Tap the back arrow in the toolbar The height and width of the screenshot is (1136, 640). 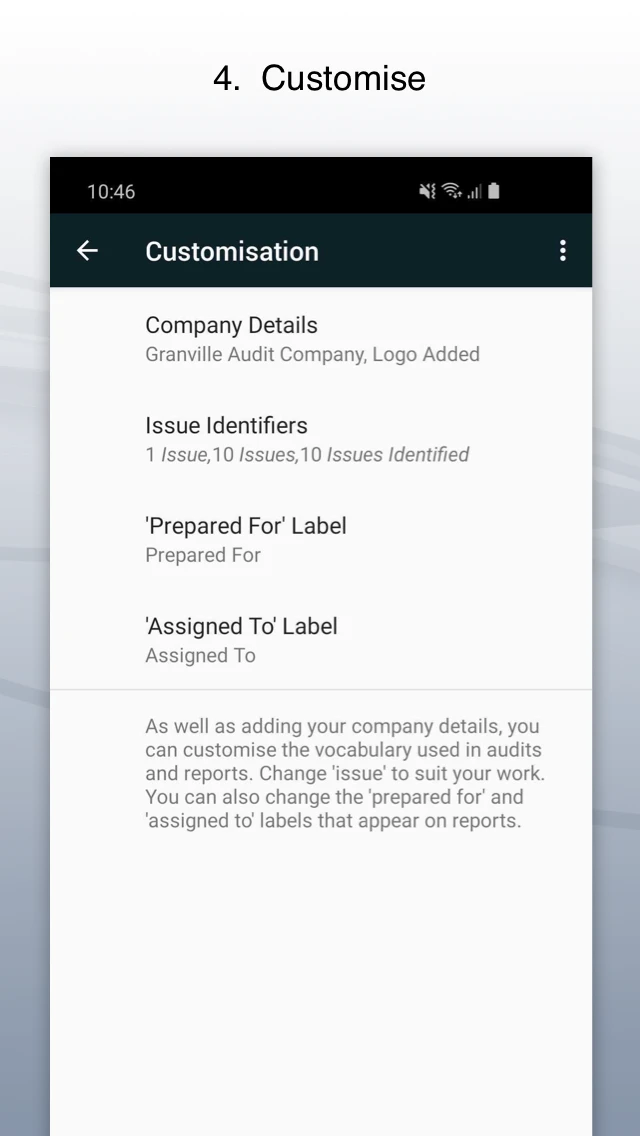[x=88, y=251]
